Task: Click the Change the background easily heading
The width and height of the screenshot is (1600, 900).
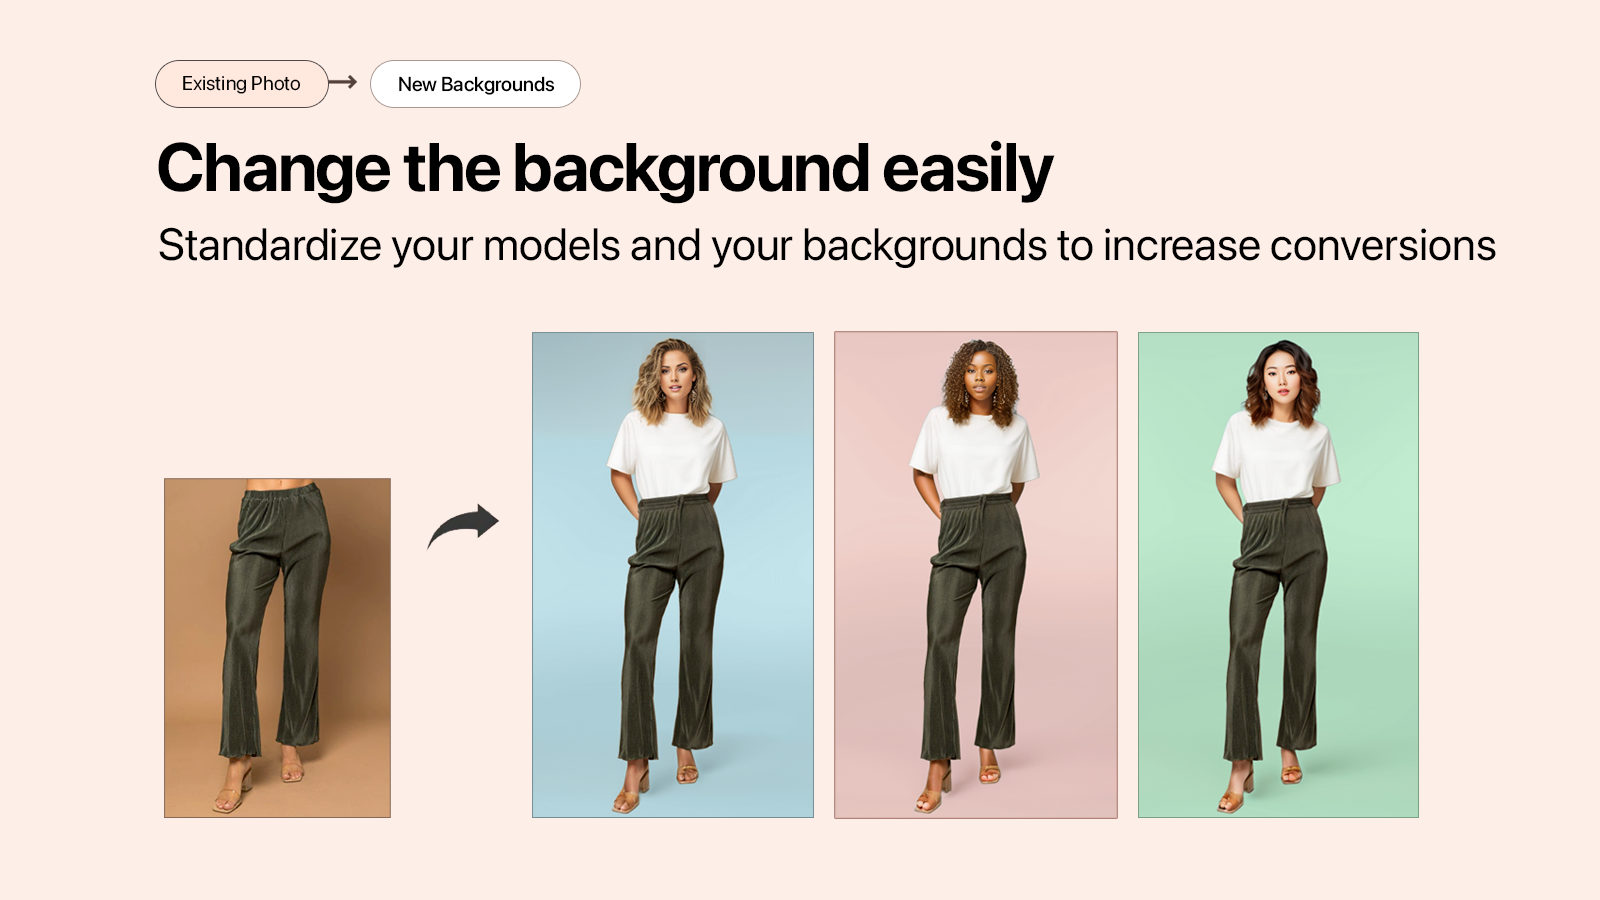Action: click(x=605, y=168)
